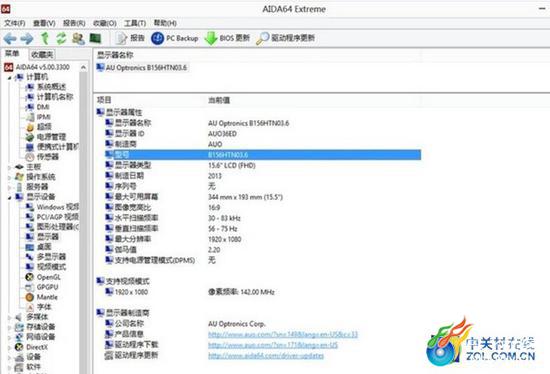Open the 收藏(O) menu

[105, 23]
